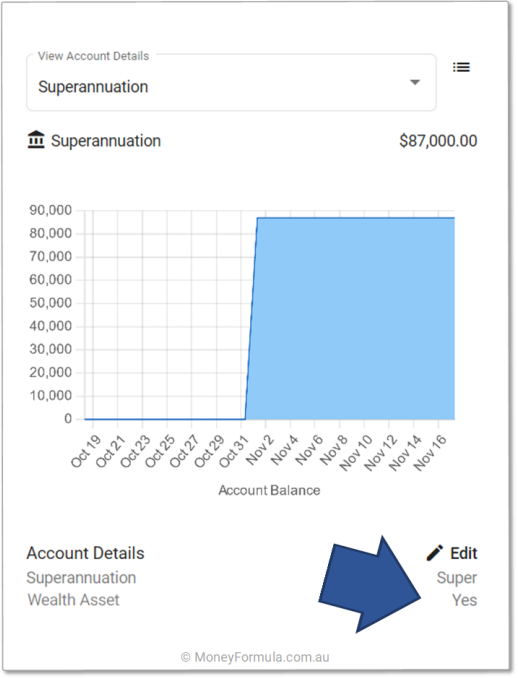This screenshot has width=518, height=678.
Task: Click the Oct 19 x-axis date label
Action: 86,452
